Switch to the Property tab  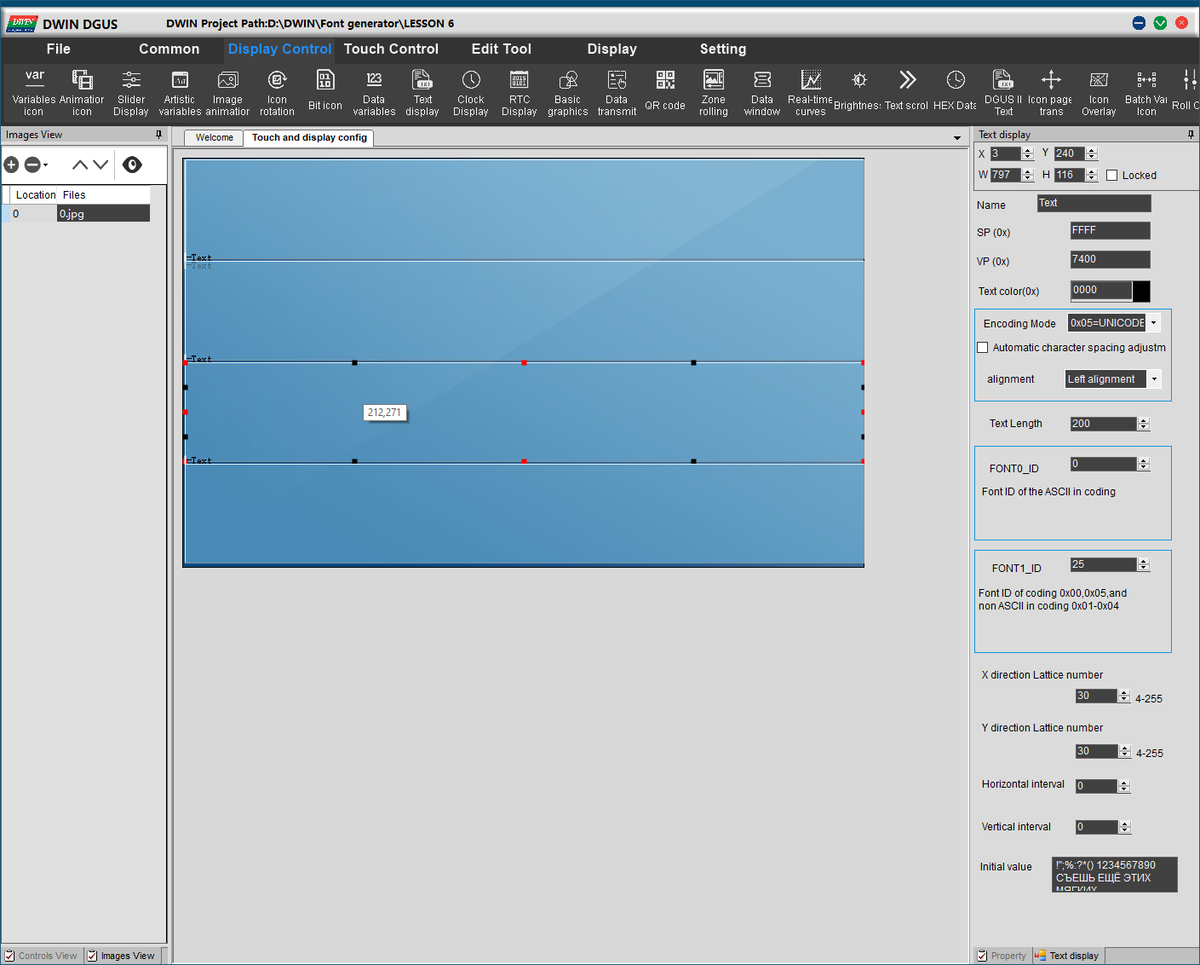[1002, 956]
